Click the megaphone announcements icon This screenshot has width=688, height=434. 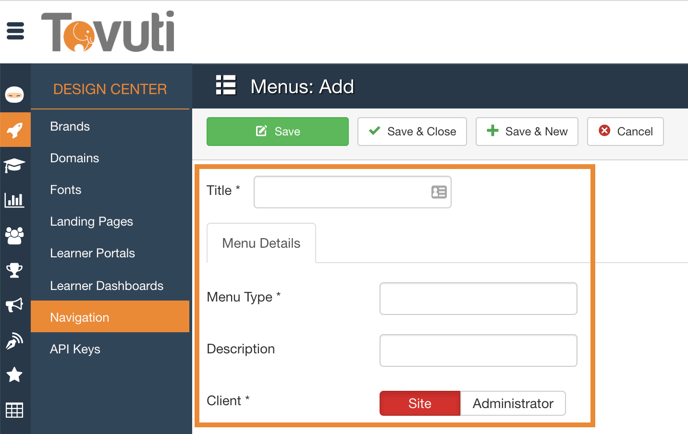[14, 305]
